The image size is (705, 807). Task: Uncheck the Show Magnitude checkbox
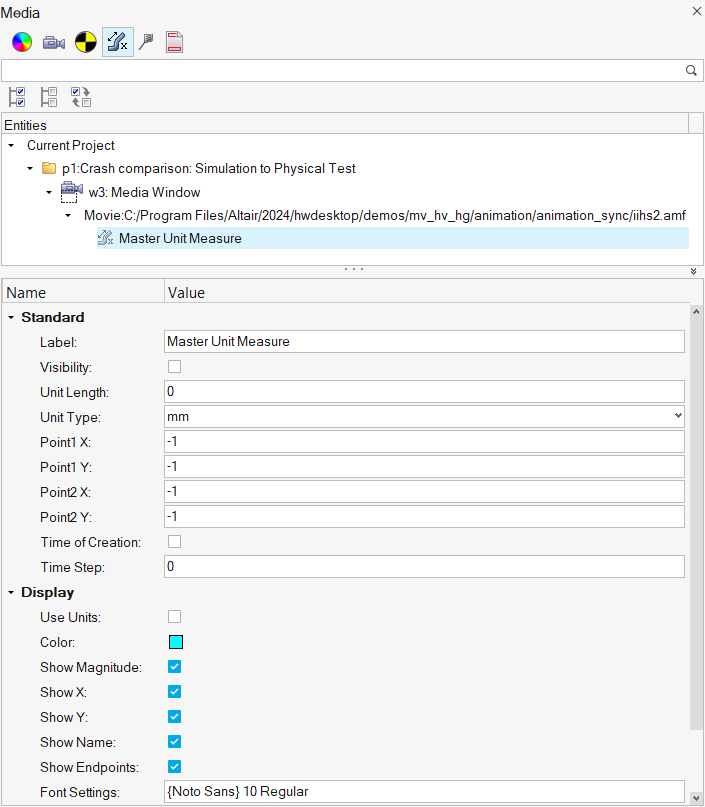(x=174, y=667)
